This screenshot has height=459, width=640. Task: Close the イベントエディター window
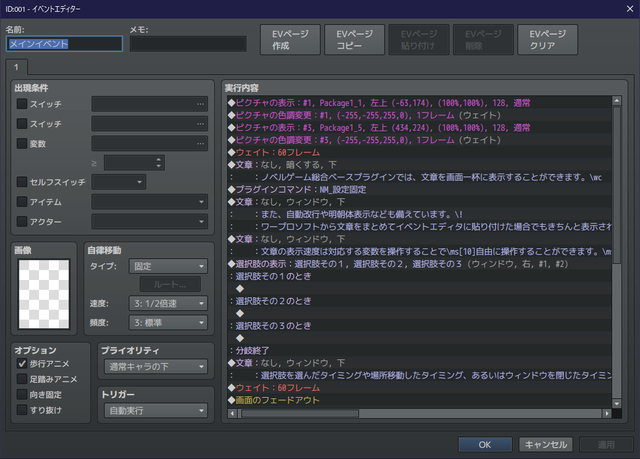coord(630,9)
